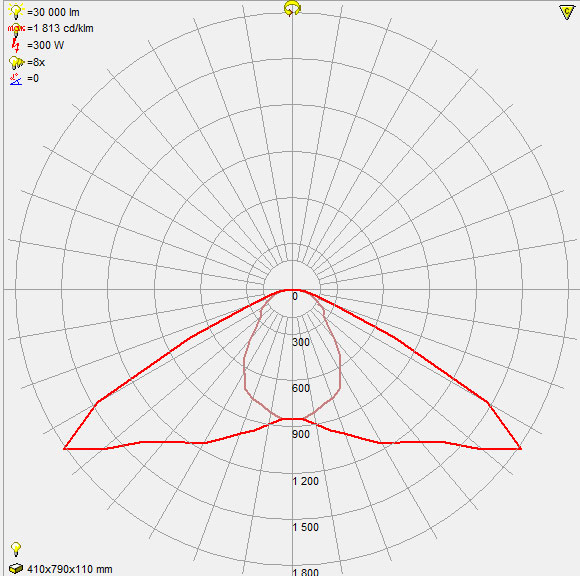Click the max intensity lamp icon
The width and height of the screenshot is (580, 576).
16,29
